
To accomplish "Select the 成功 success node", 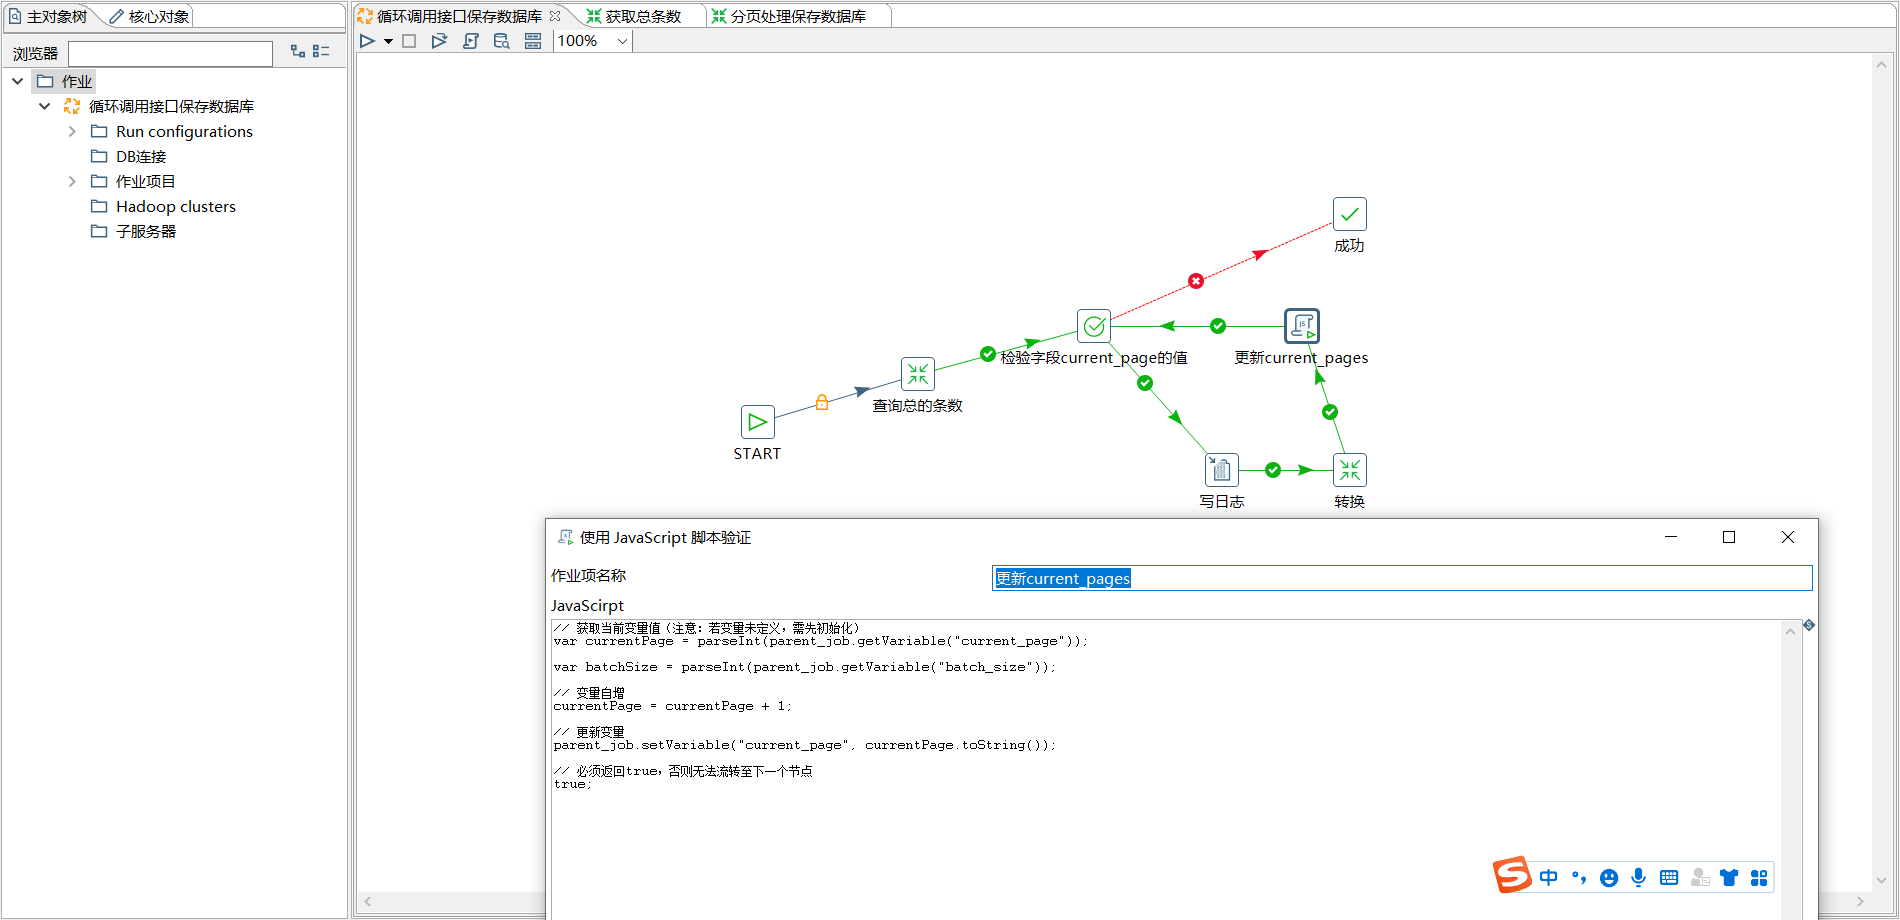I will click(1349, 214).
